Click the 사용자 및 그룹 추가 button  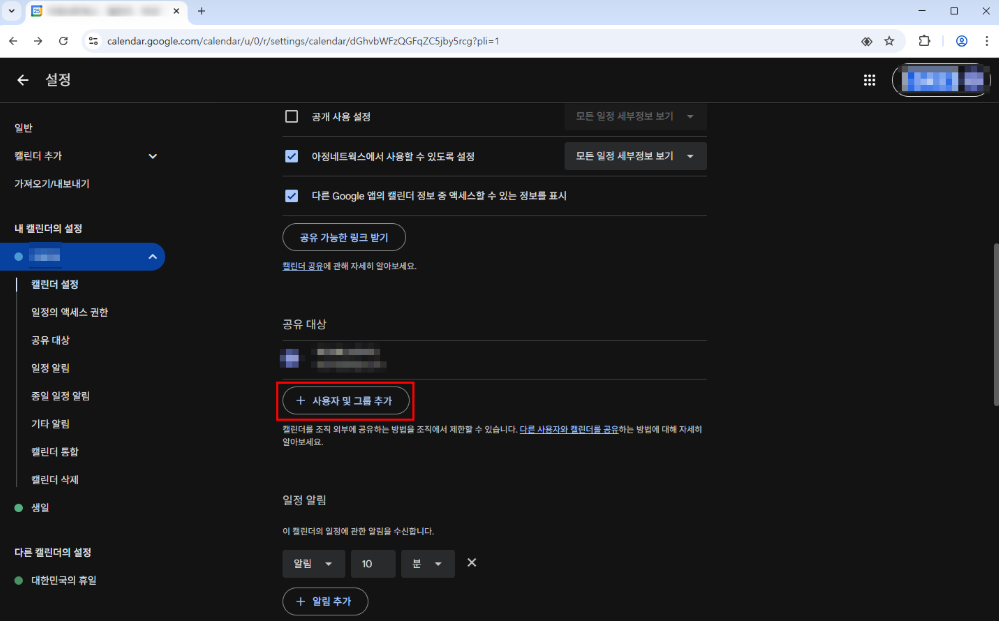[346, 400]
